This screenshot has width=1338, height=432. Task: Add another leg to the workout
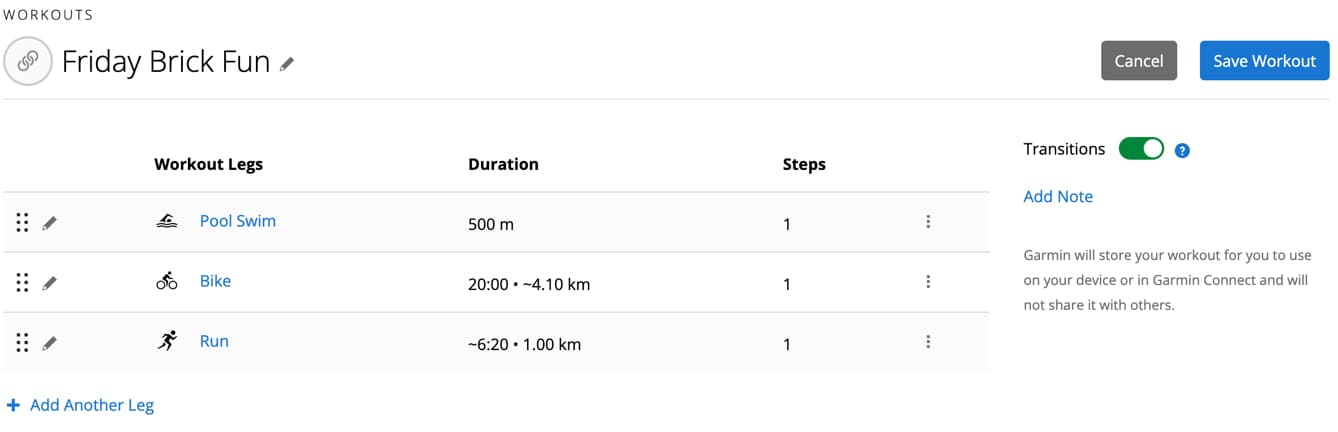(x=80, y=405)
